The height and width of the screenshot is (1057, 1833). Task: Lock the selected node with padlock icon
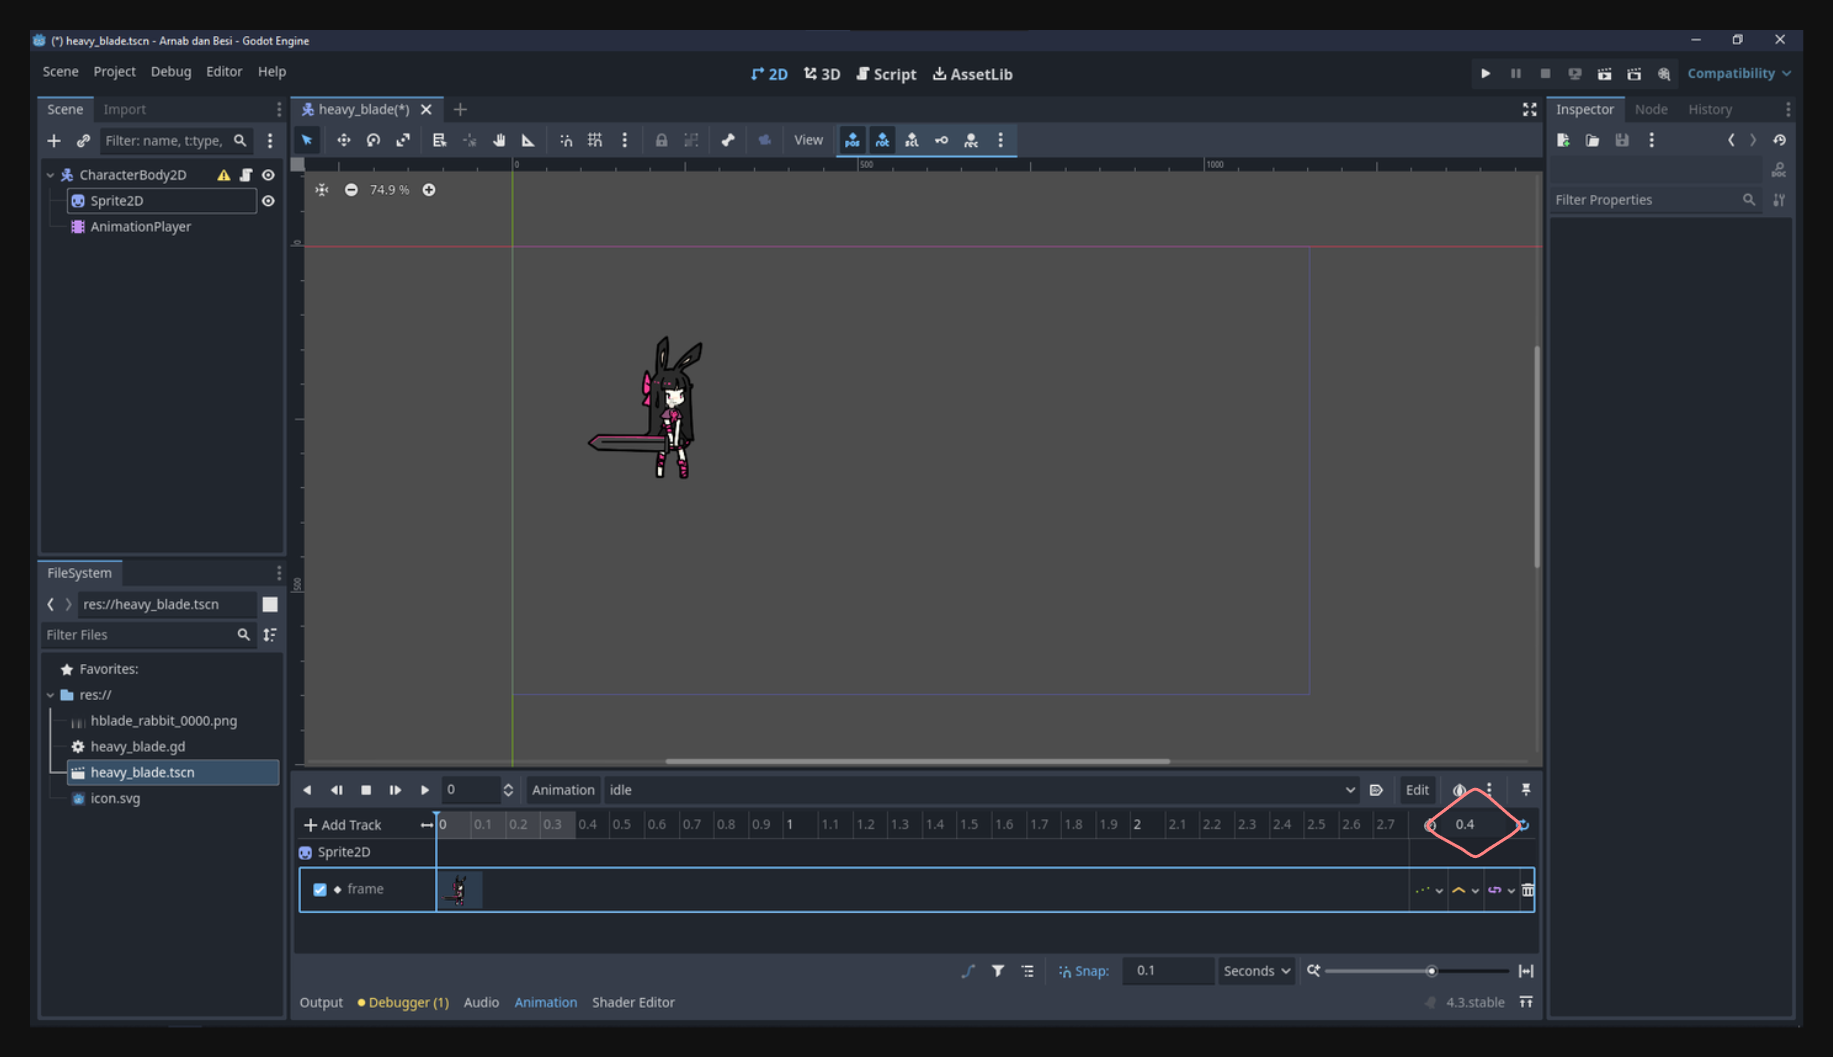661,140
